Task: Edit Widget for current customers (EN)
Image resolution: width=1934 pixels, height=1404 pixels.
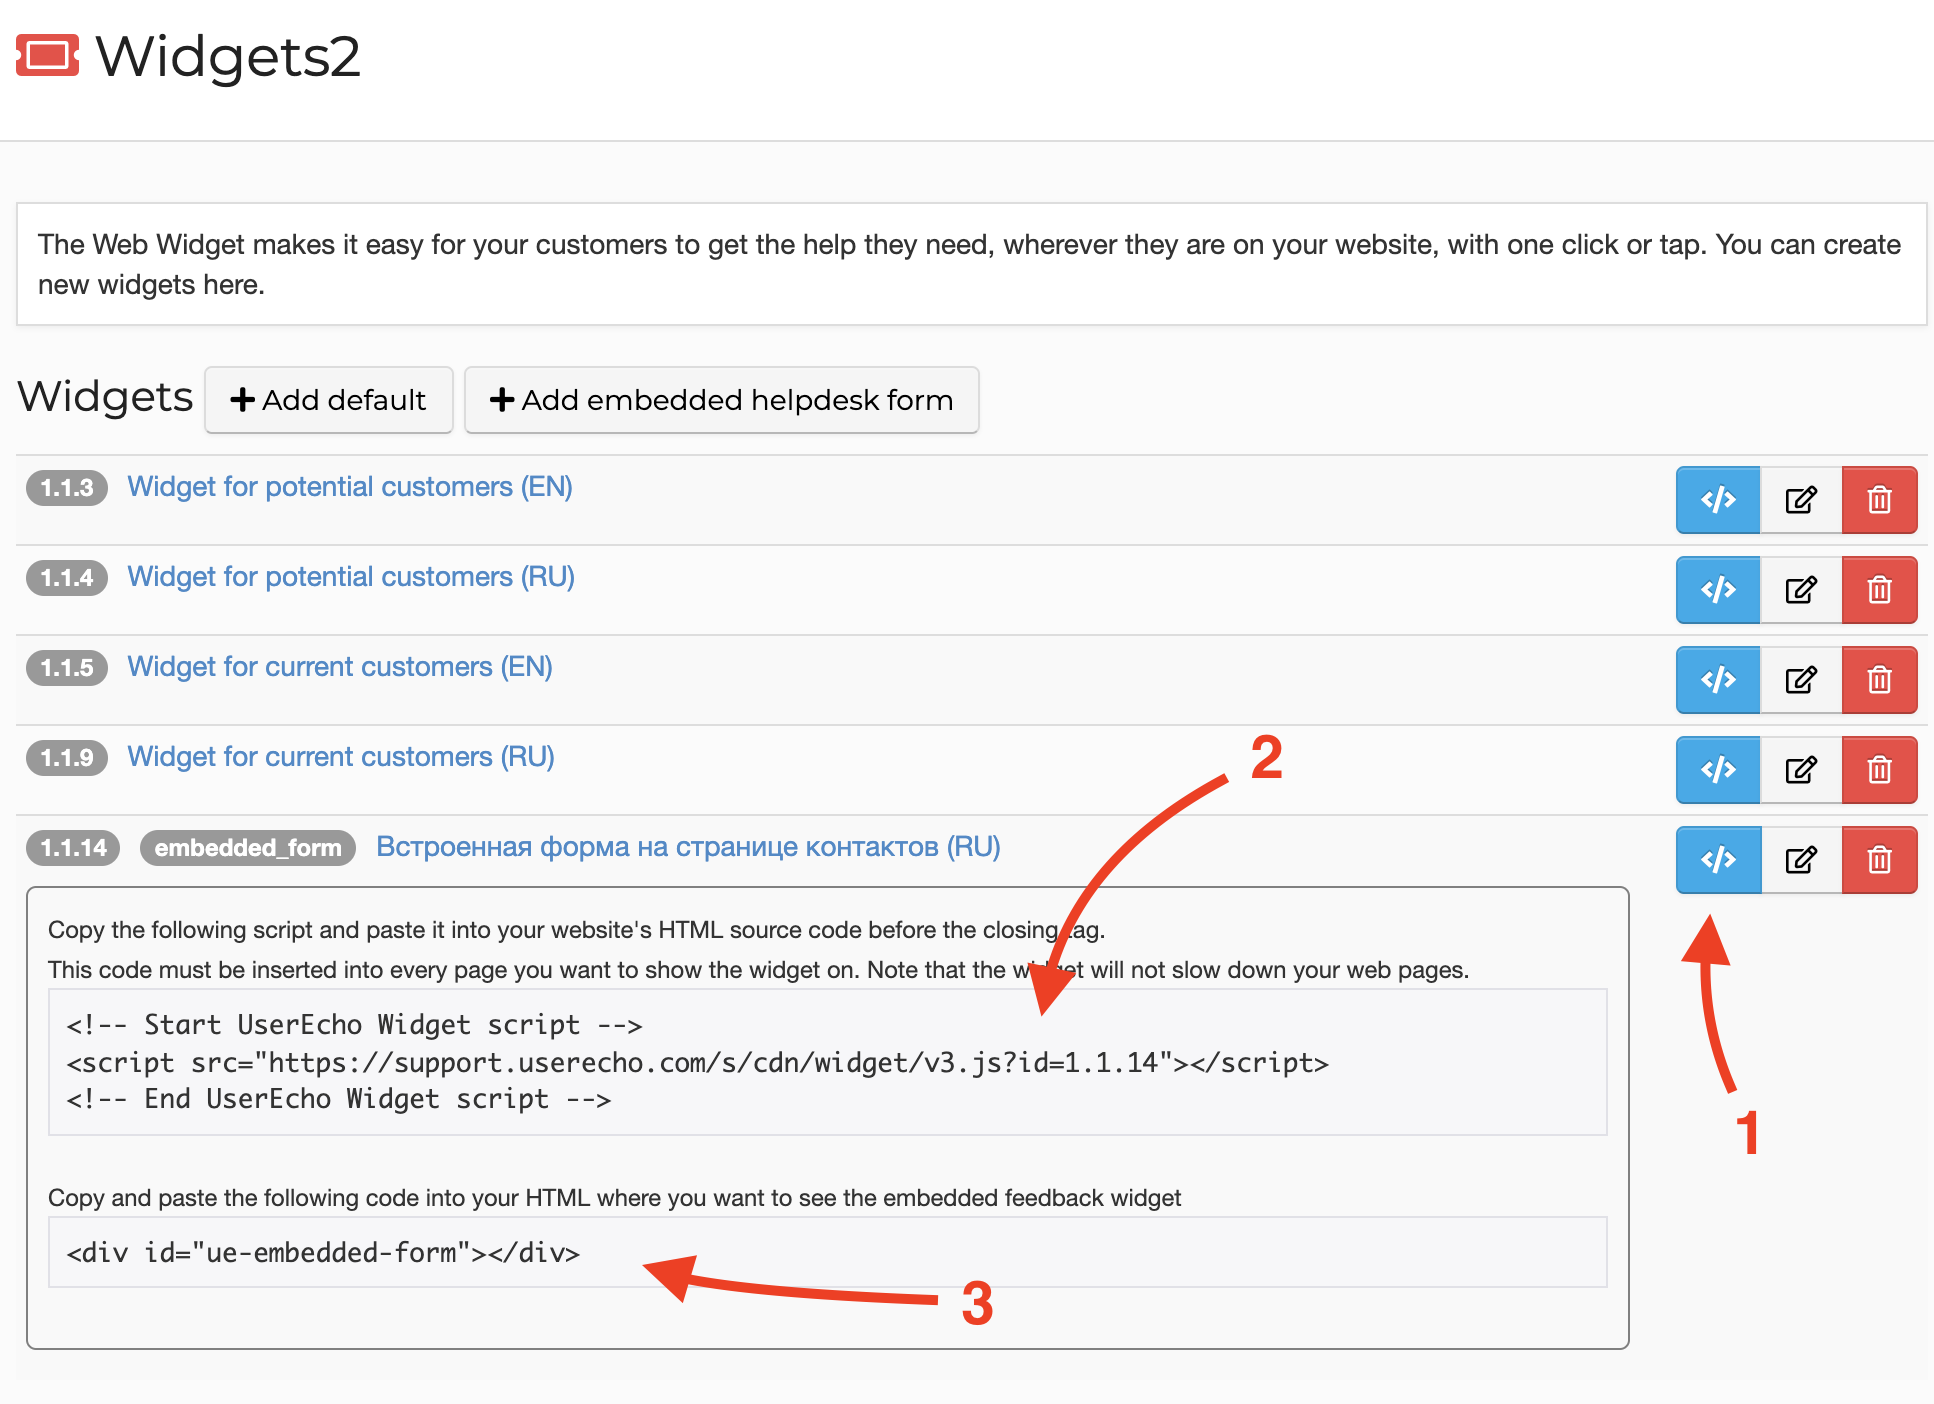Action: click(1801, 679)
